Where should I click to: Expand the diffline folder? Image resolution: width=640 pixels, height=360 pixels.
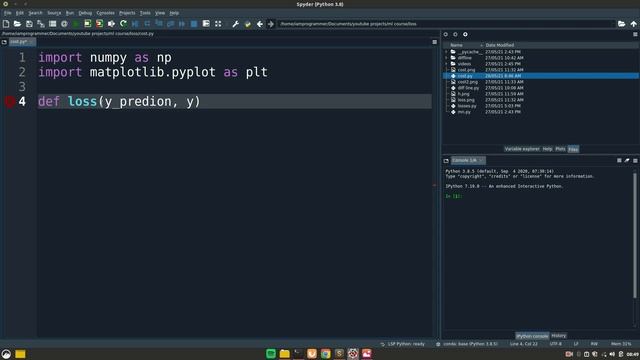446,58
